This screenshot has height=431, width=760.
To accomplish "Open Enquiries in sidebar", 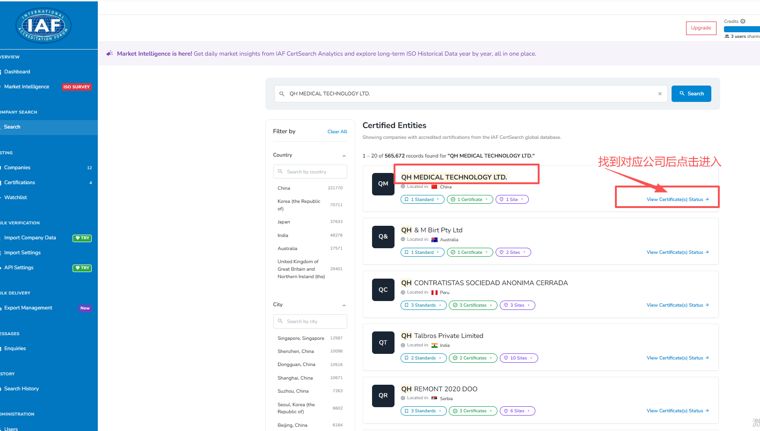I will coord(15,349).
